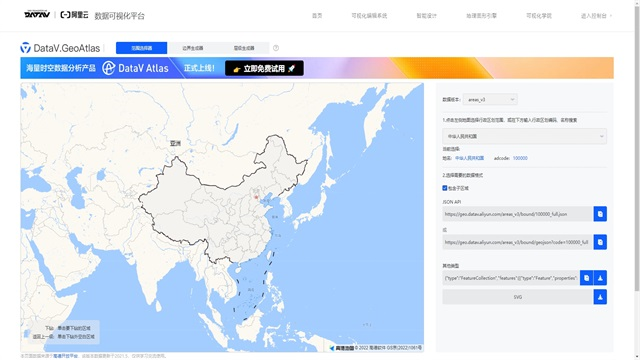Select the 范围选择器 tab
The width and height of the screenshot is (640, 360).
click(141, 48)
